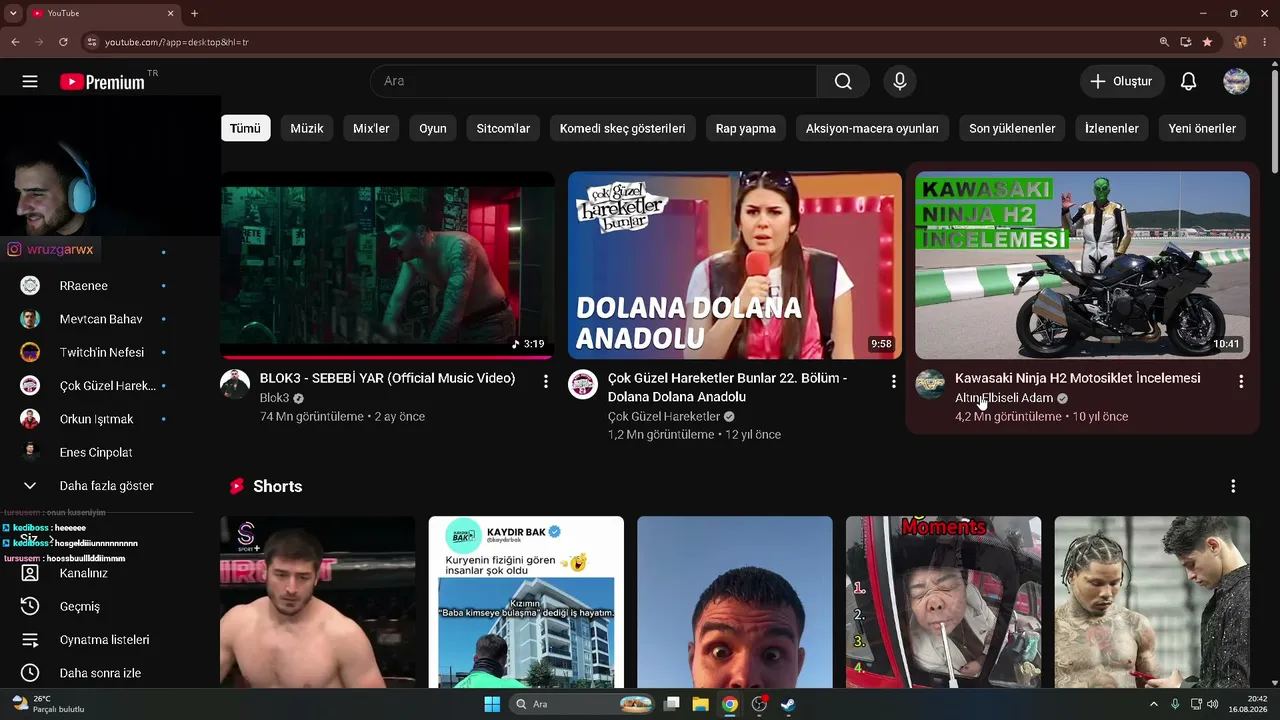
Task: Open the notifications bell
Action: (x=1188, y=81)
